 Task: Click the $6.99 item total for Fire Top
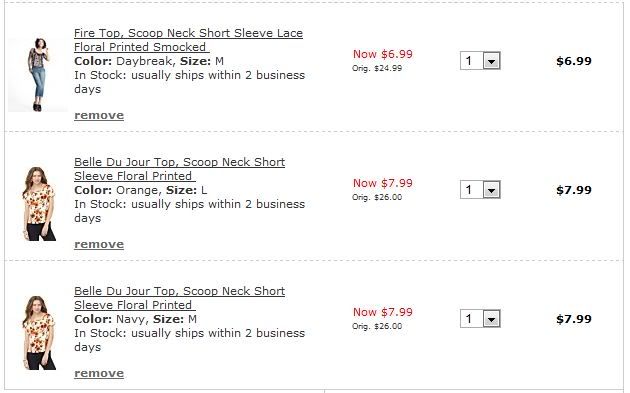[x=574, y=61]
